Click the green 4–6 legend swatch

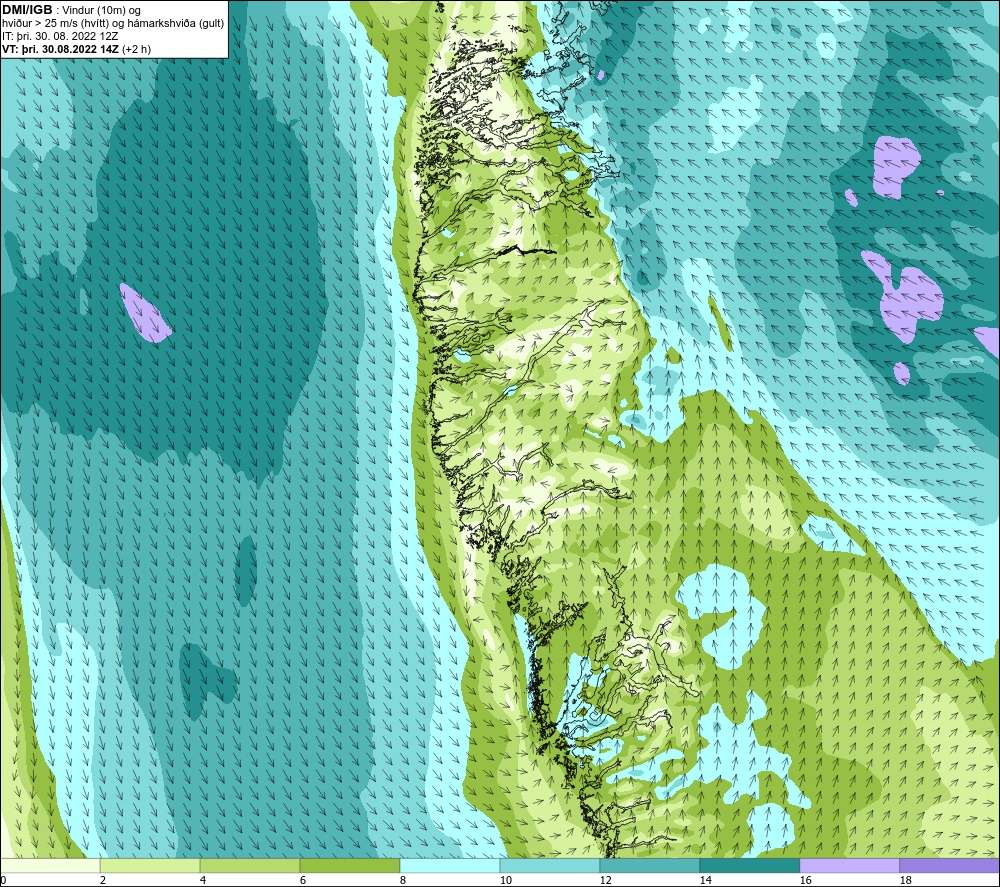tap(250, 865)
